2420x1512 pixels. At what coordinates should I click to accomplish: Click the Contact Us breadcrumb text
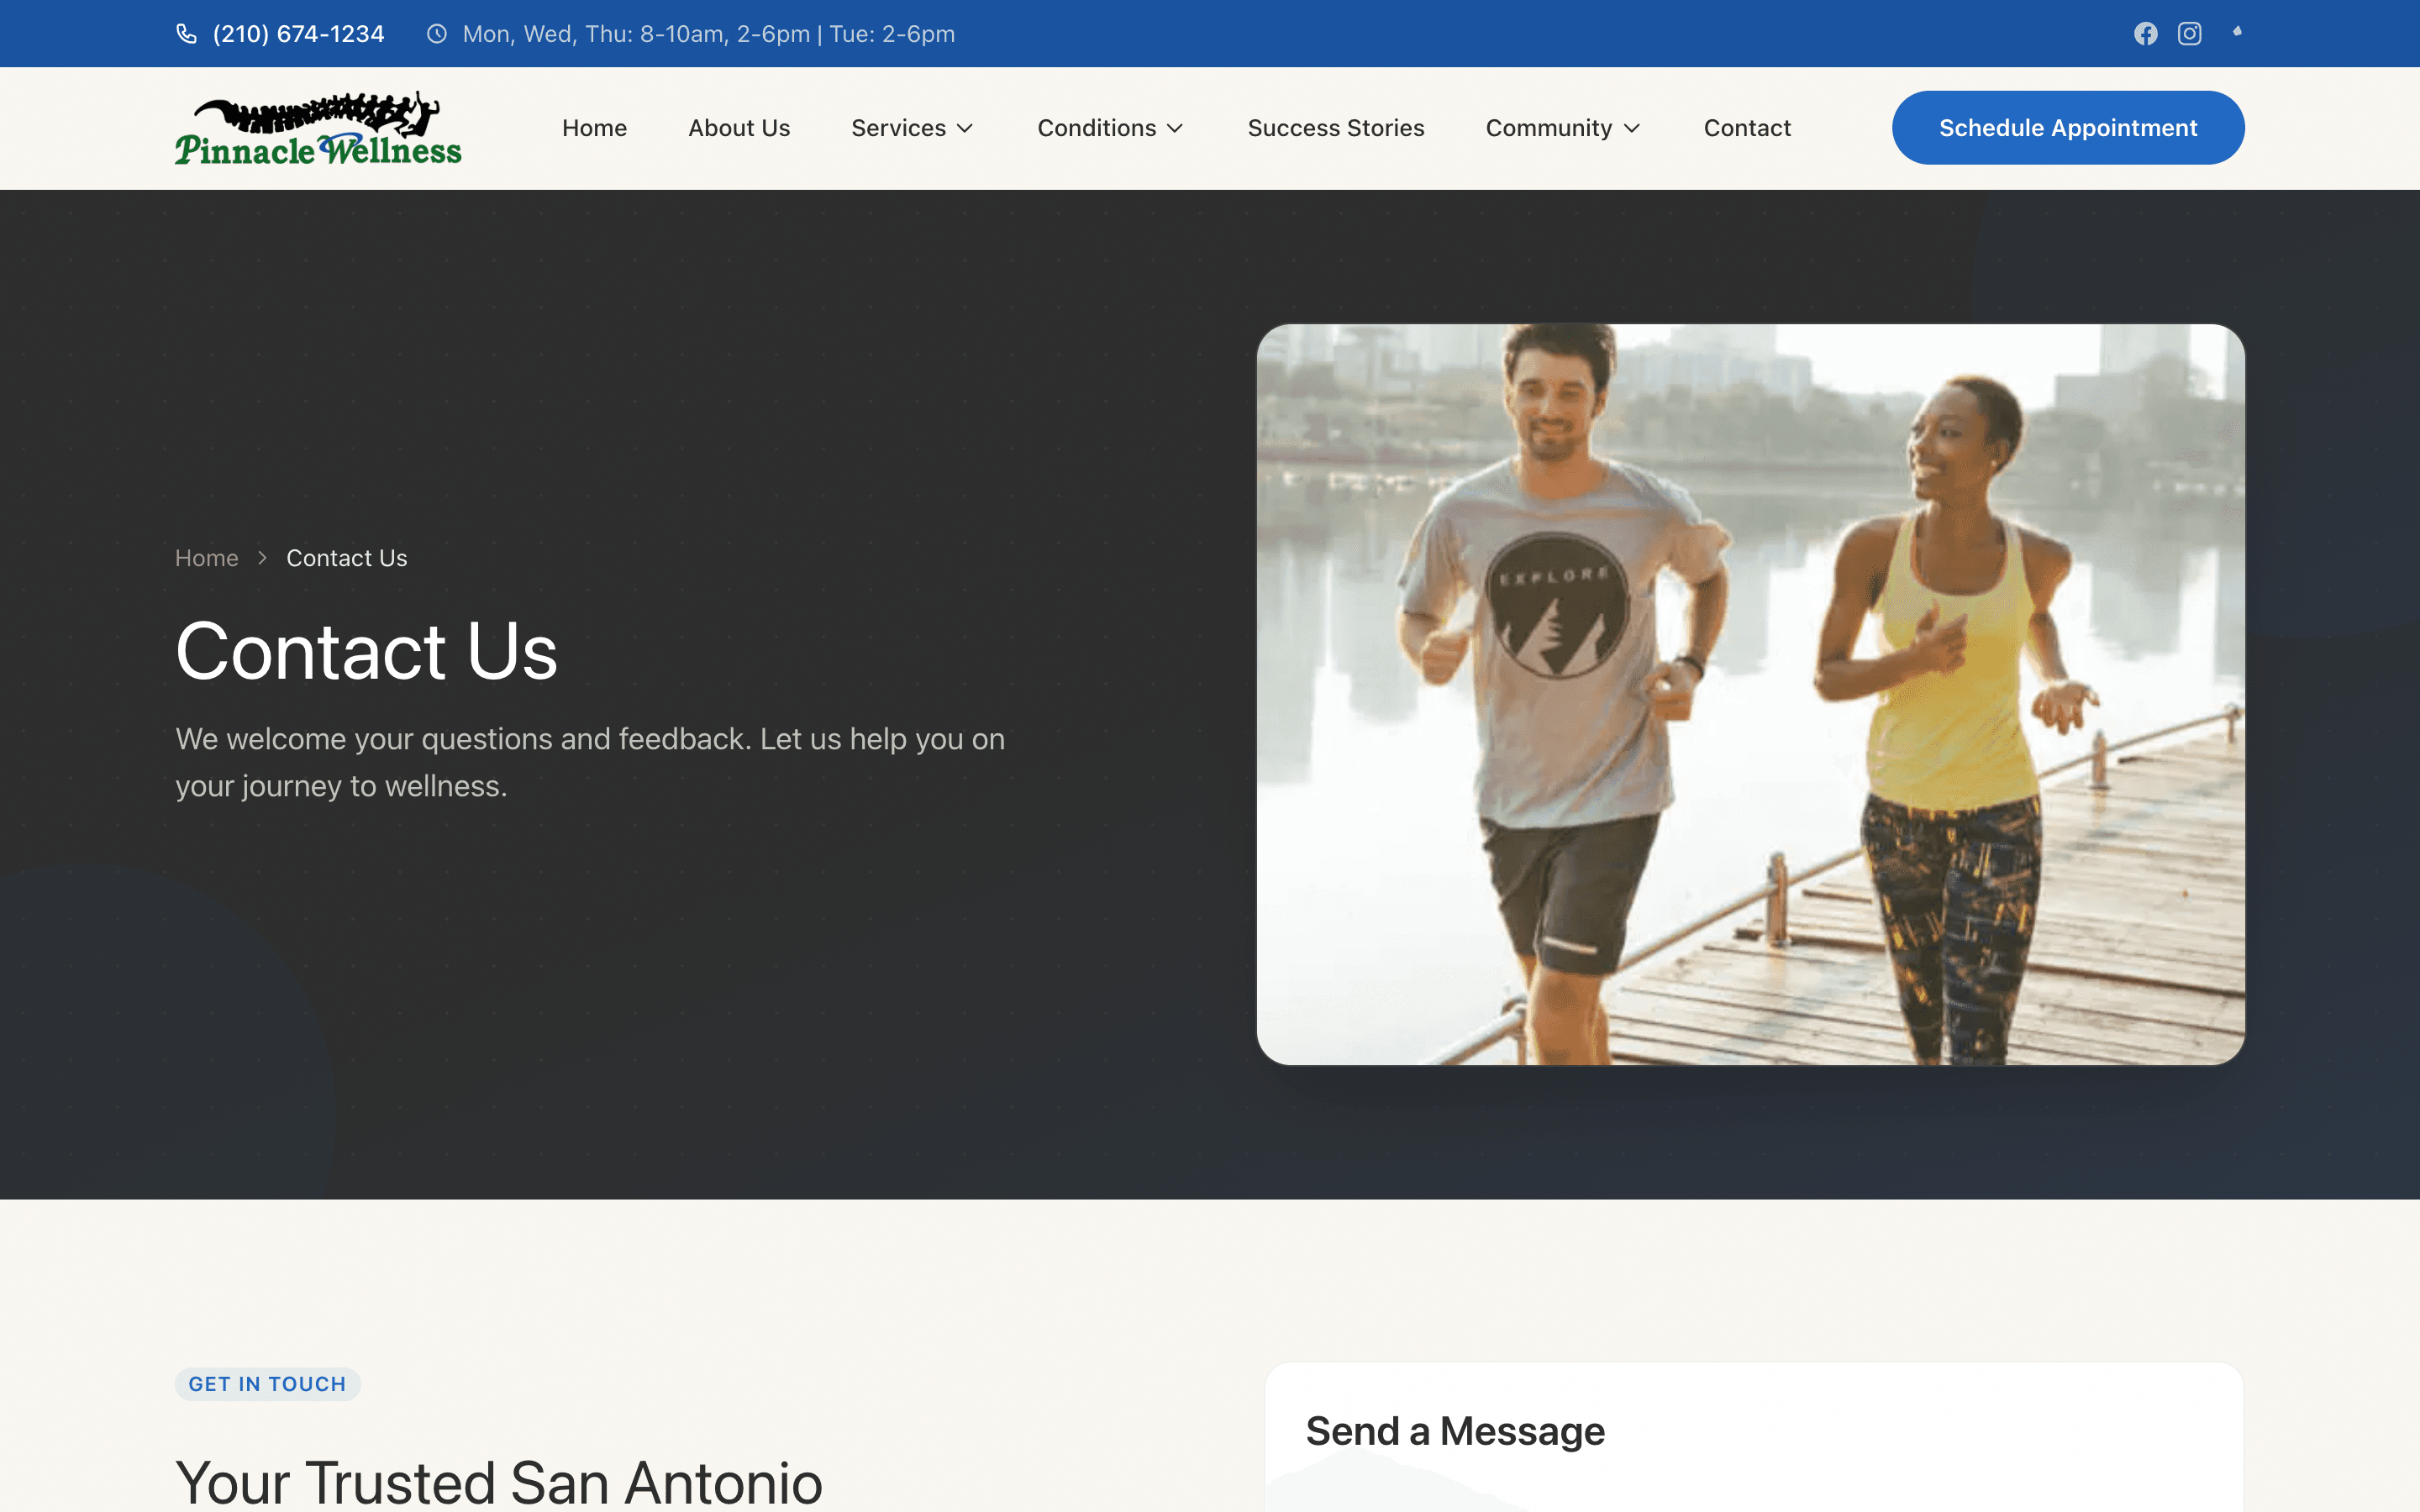click(x=346, y=558)
